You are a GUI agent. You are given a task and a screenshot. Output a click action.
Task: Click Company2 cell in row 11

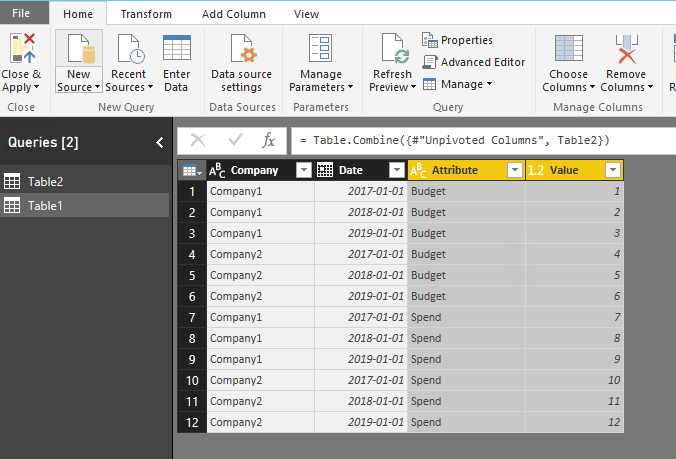pos(260,401)
